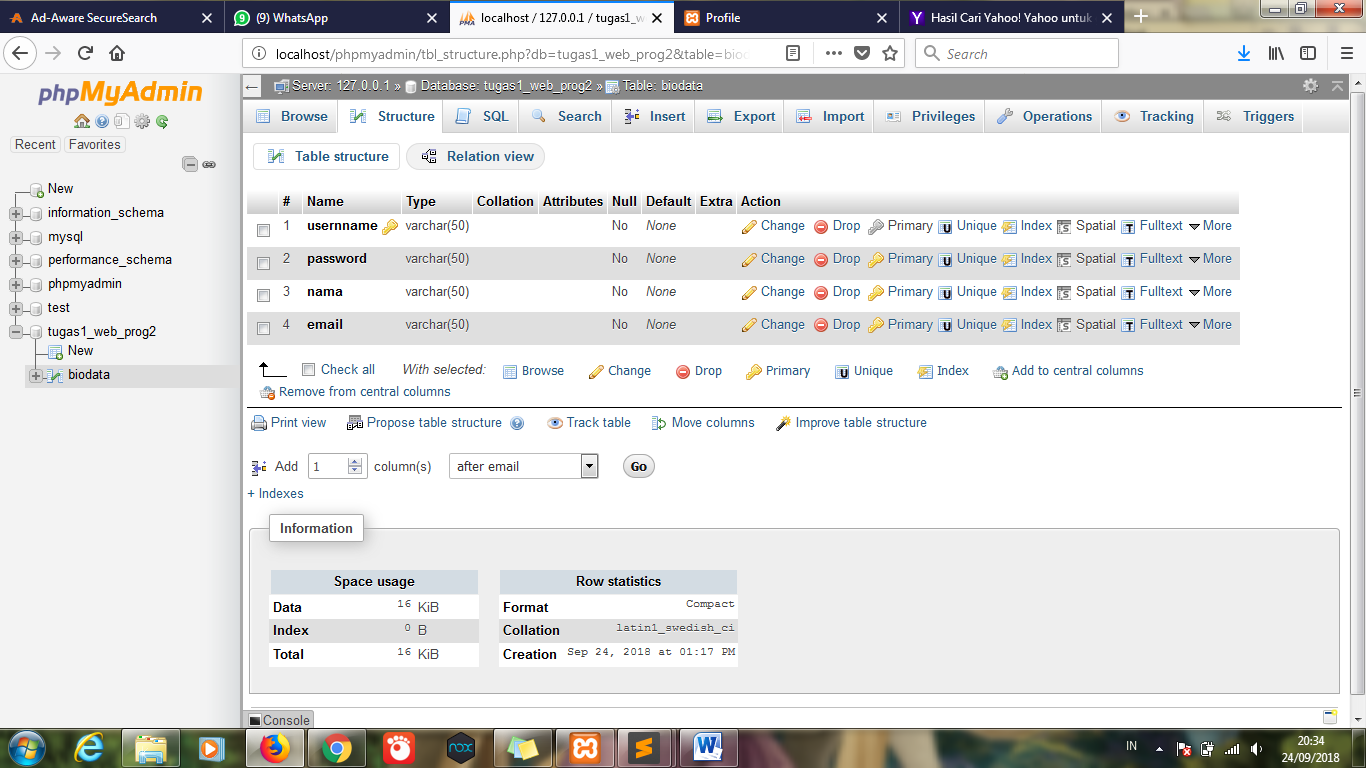
Task: Open the Relation view sub-tab
Action: coord(477,156)
